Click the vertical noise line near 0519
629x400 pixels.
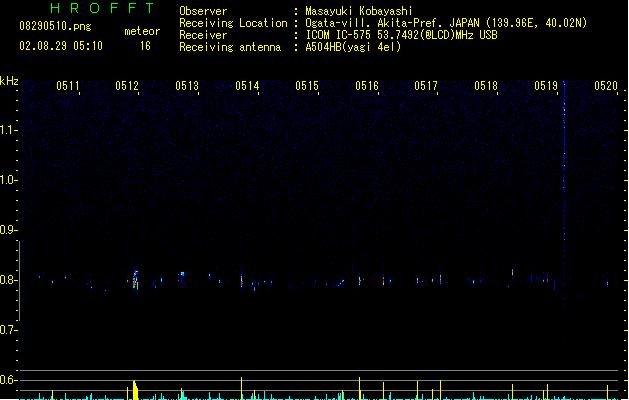(x=564, y=211)
